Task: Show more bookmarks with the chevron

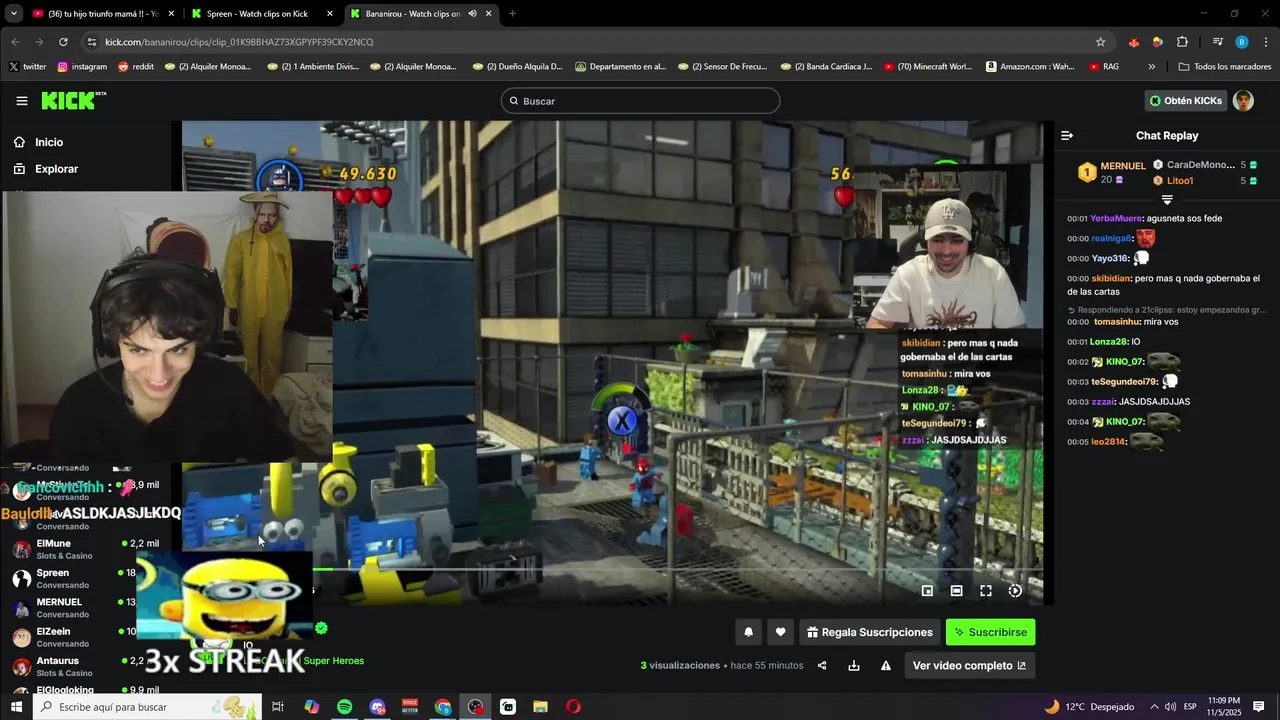Action: (x=1151, y=67)
